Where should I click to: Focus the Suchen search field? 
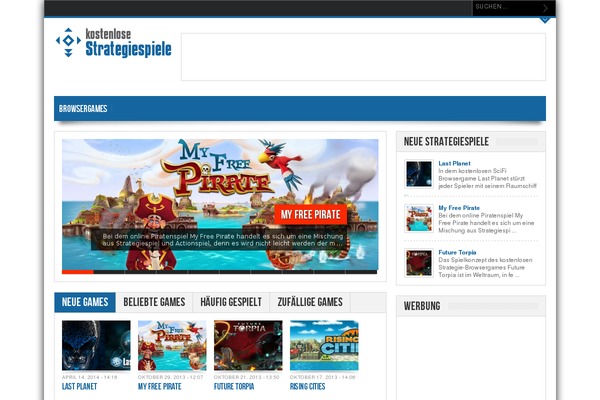click(506, 7)
